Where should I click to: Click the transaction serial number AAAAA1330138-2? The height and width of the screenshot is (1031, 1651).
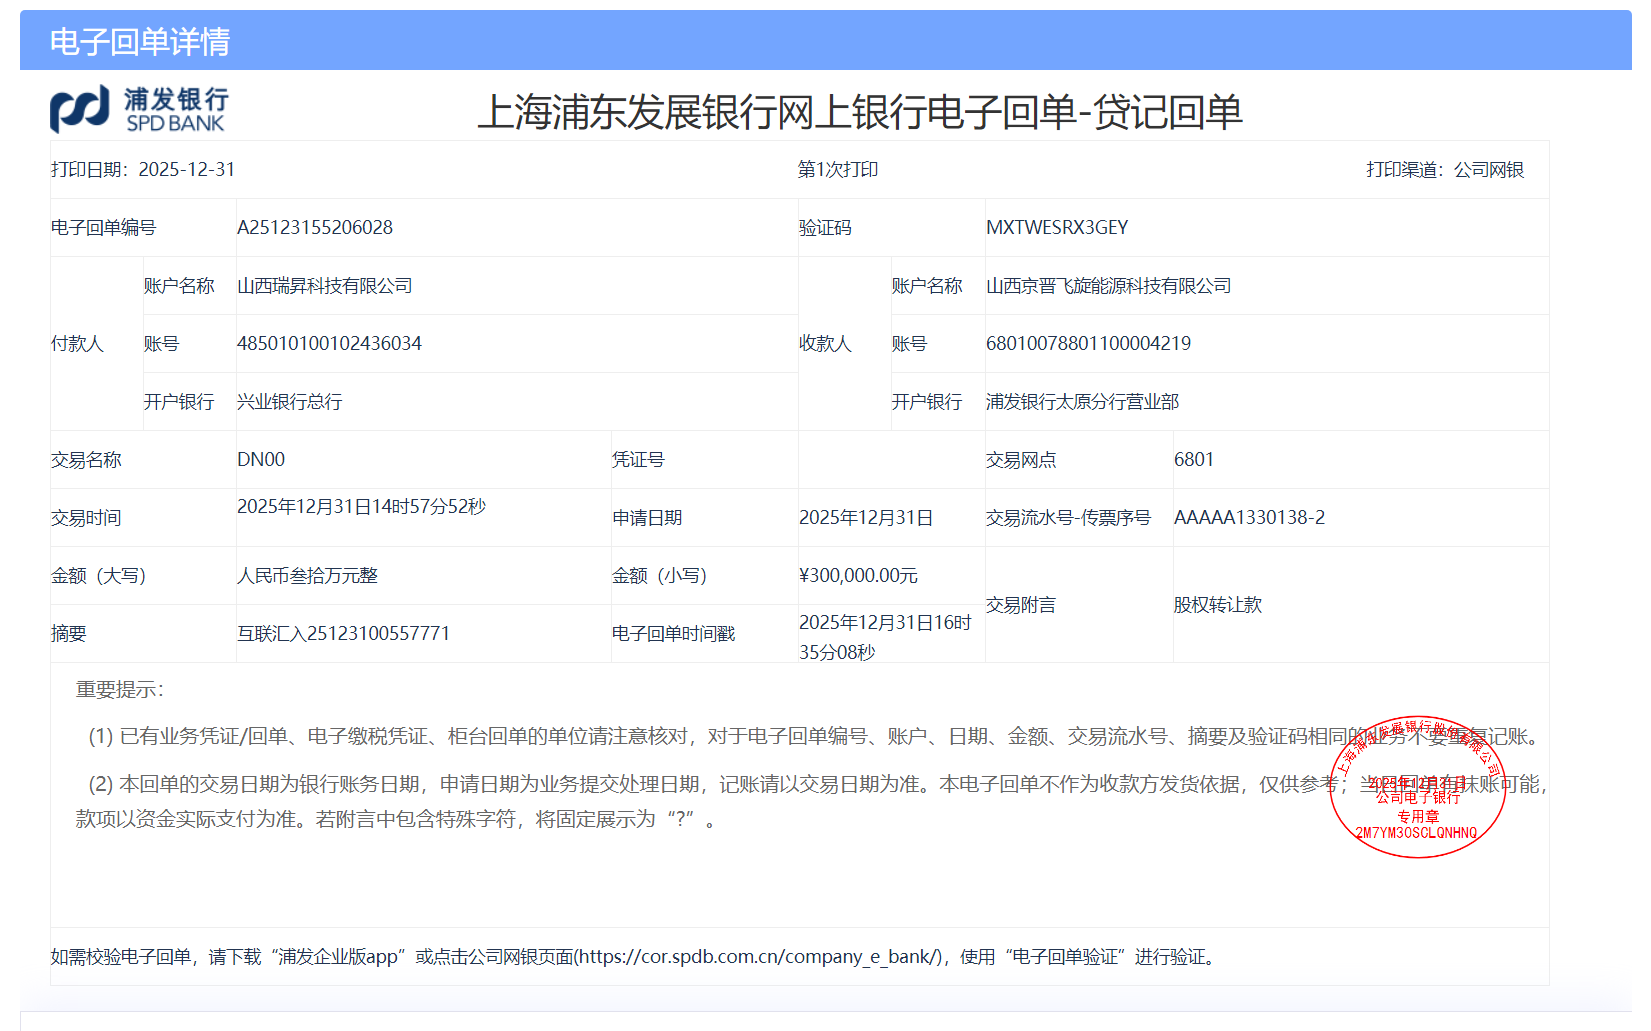tap(1249, 518)
